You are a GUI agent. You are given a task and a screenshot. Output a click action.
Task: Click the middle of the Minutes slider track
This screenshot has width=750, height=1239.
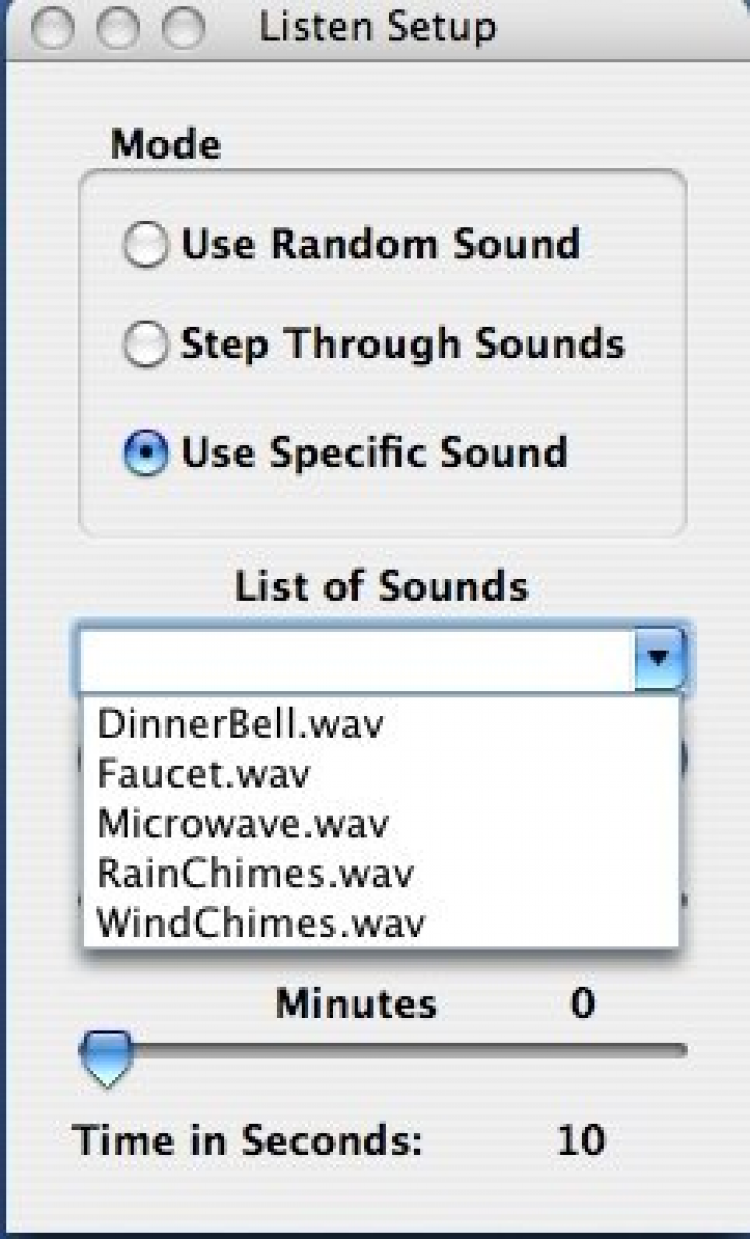coord(395,1050)
